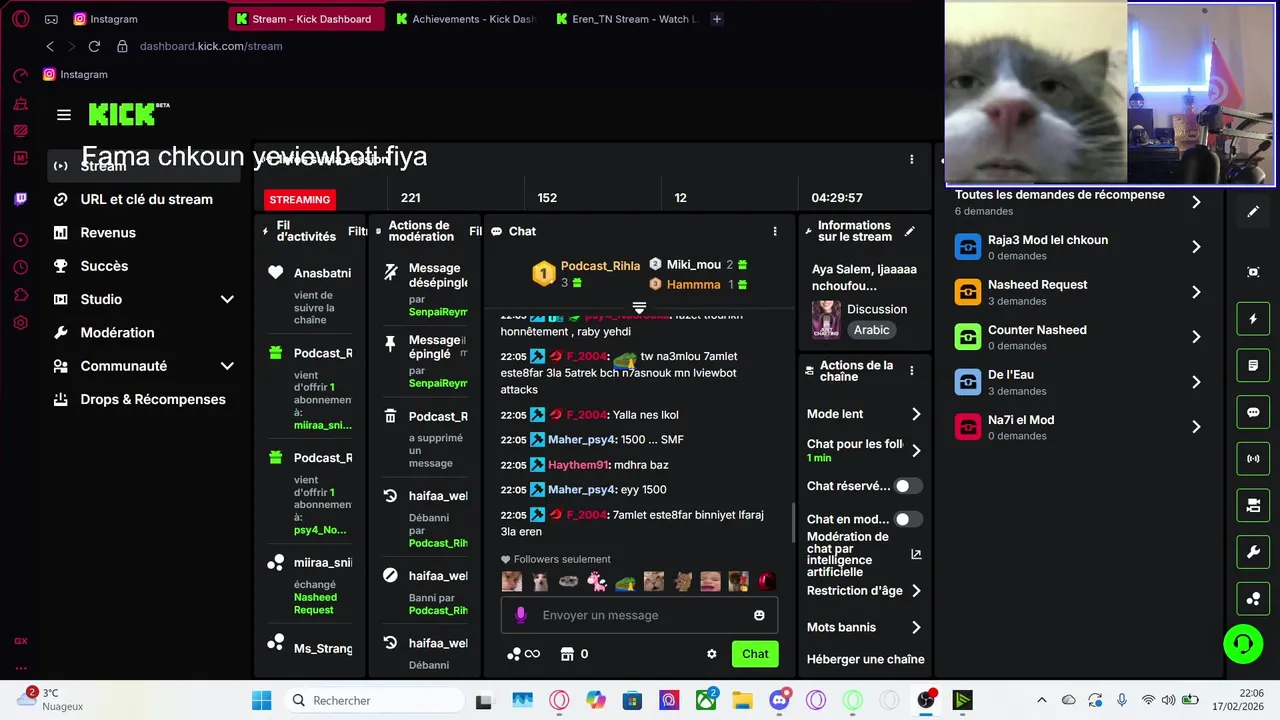Toggle the Chat en mod... switch
Viewport: 1280px width, 720px height.
pyautogui.click(x=908, y=519)
